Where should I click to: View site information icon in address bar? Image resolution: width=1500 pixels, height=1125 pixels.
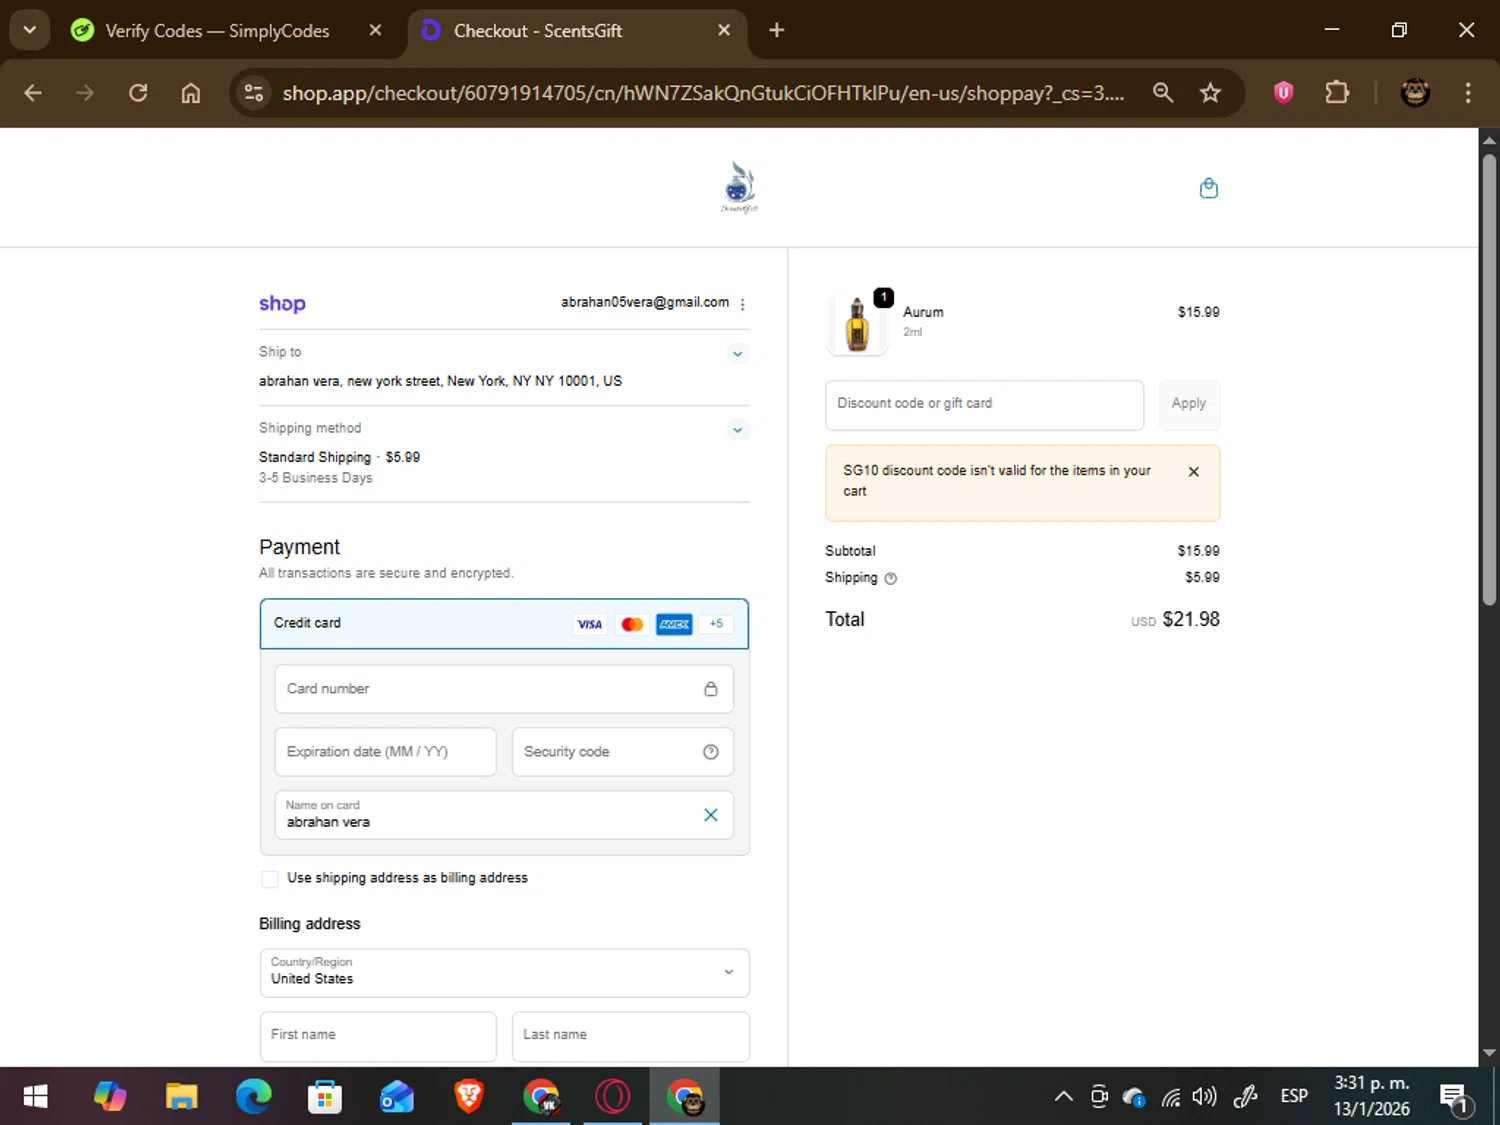[254, 93]
